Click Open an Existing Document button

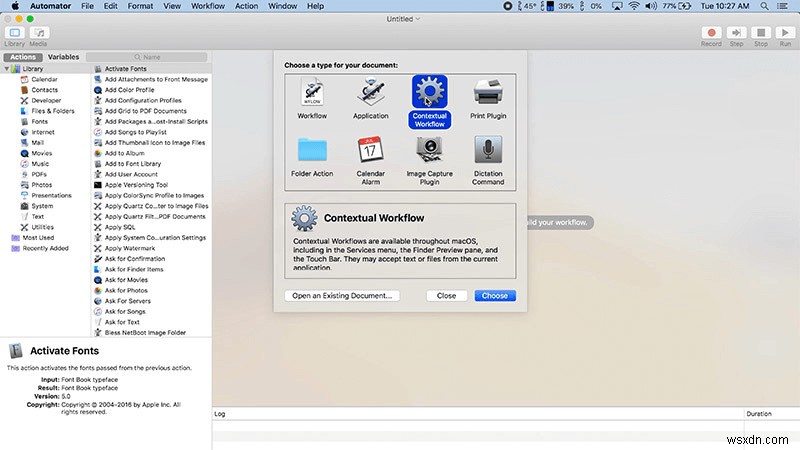click(342, 296)
